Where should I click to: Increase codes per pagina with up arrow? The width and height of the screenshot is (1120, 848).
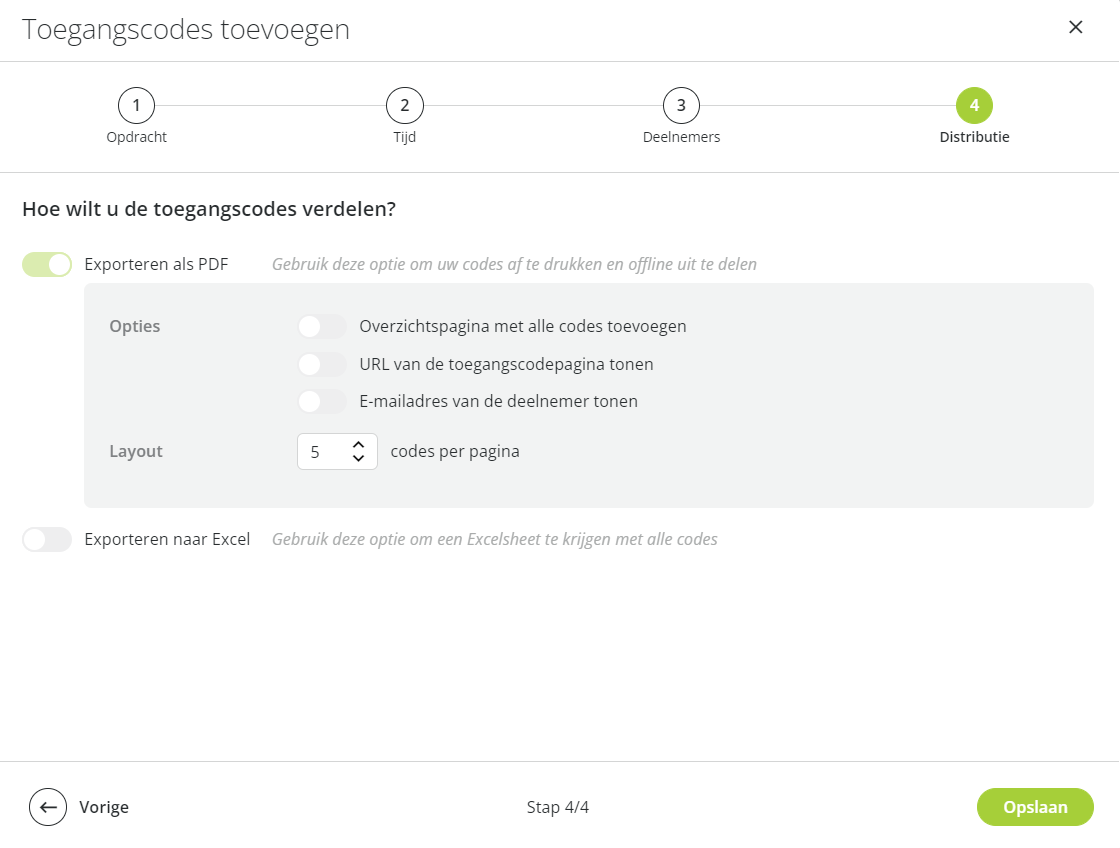tap(359, 444)
